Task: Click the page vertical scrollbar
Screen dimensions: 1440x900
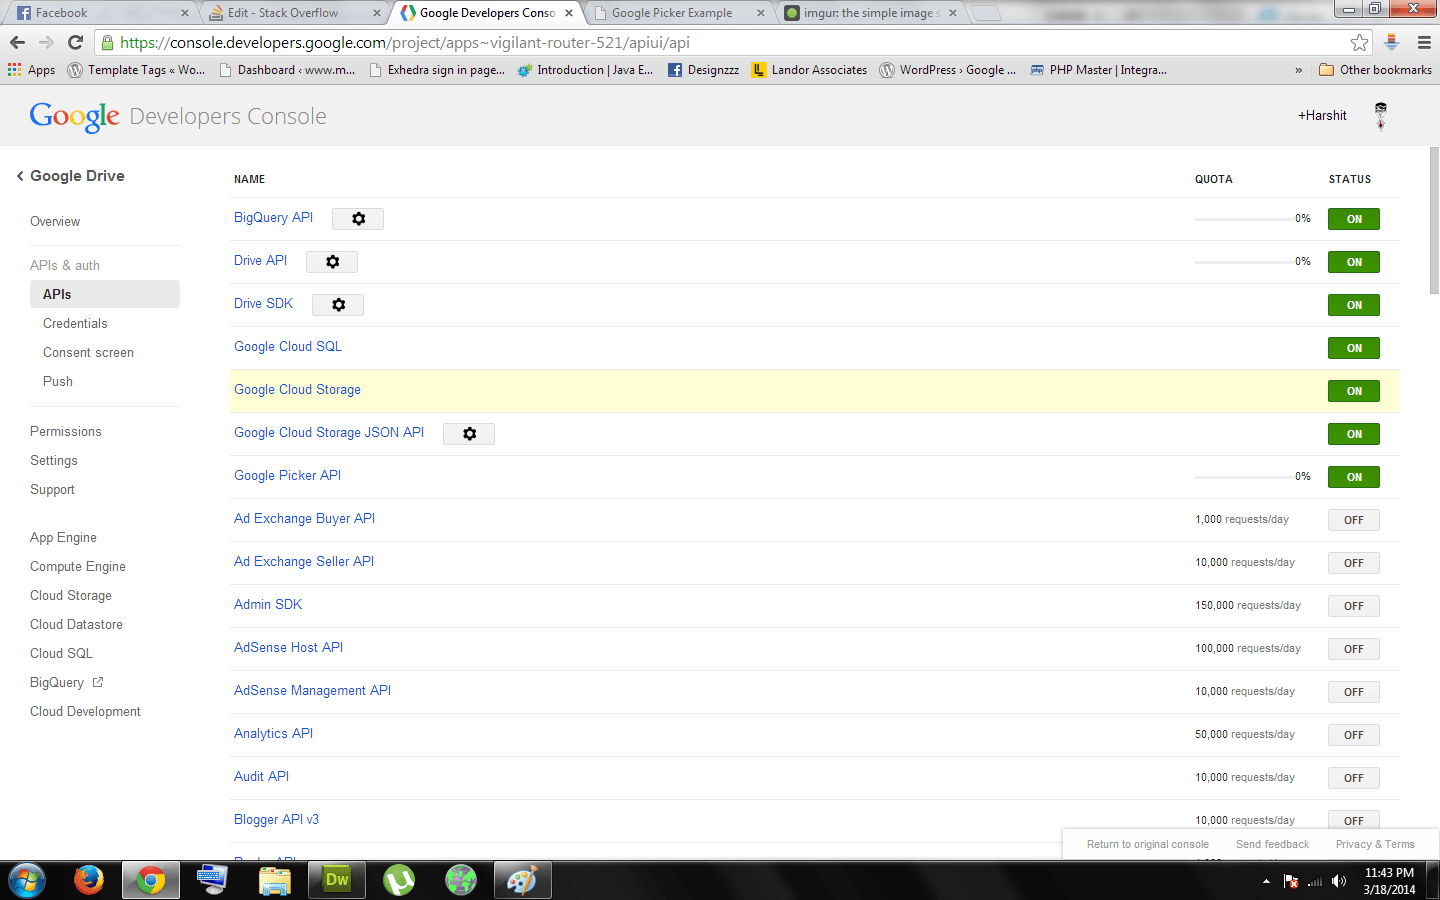Action: tap(1434, 220)
